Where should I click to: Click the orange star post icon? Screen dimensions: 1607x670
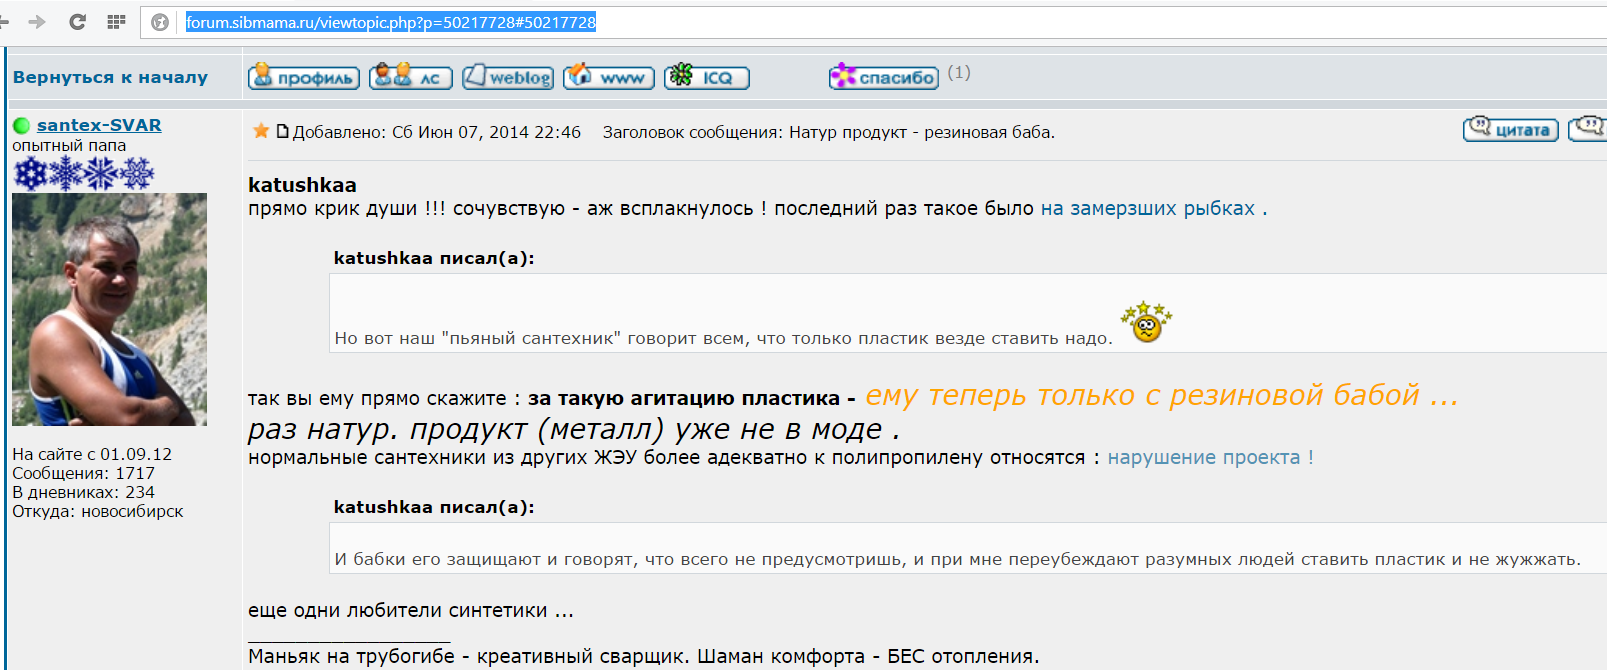pos(261,131)
